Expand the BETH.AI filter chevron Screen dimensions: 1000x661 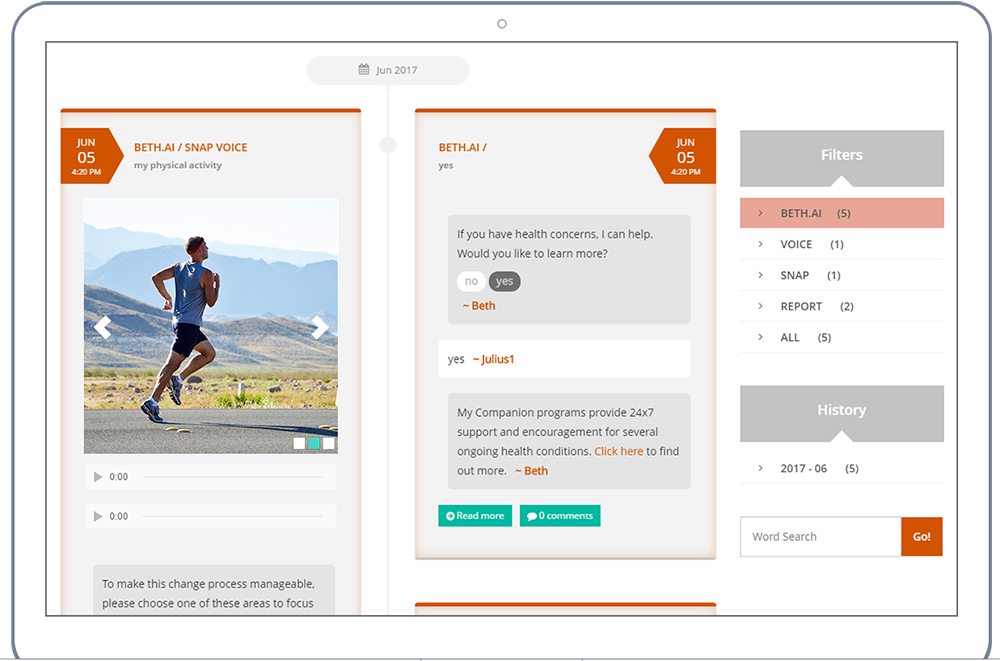click(760, 213)
